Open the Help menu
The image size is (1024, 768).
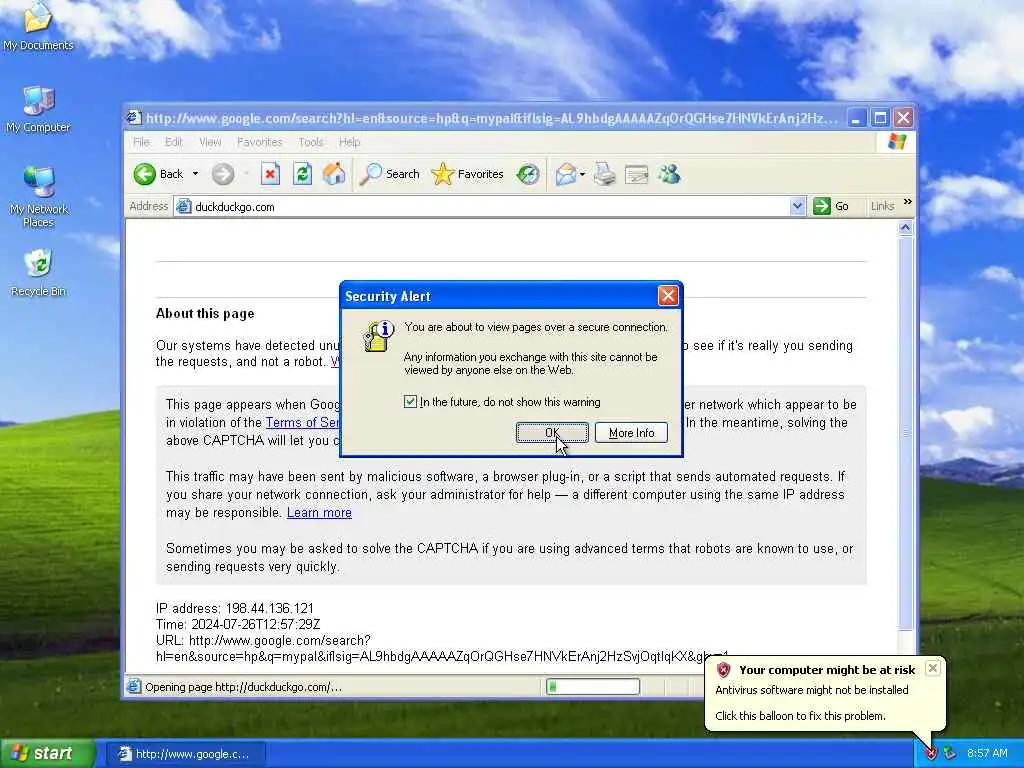(x=349, y=142)
